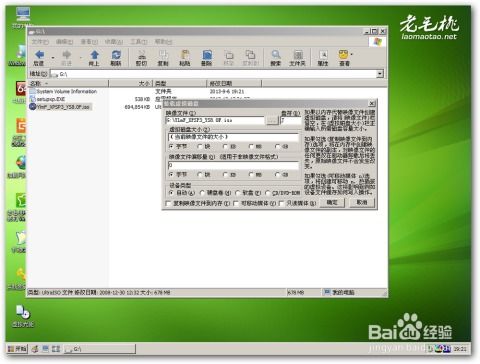Screen dimensions: 480x364
Task: Expand the View icon dropdown arrow
Action: 352,54
